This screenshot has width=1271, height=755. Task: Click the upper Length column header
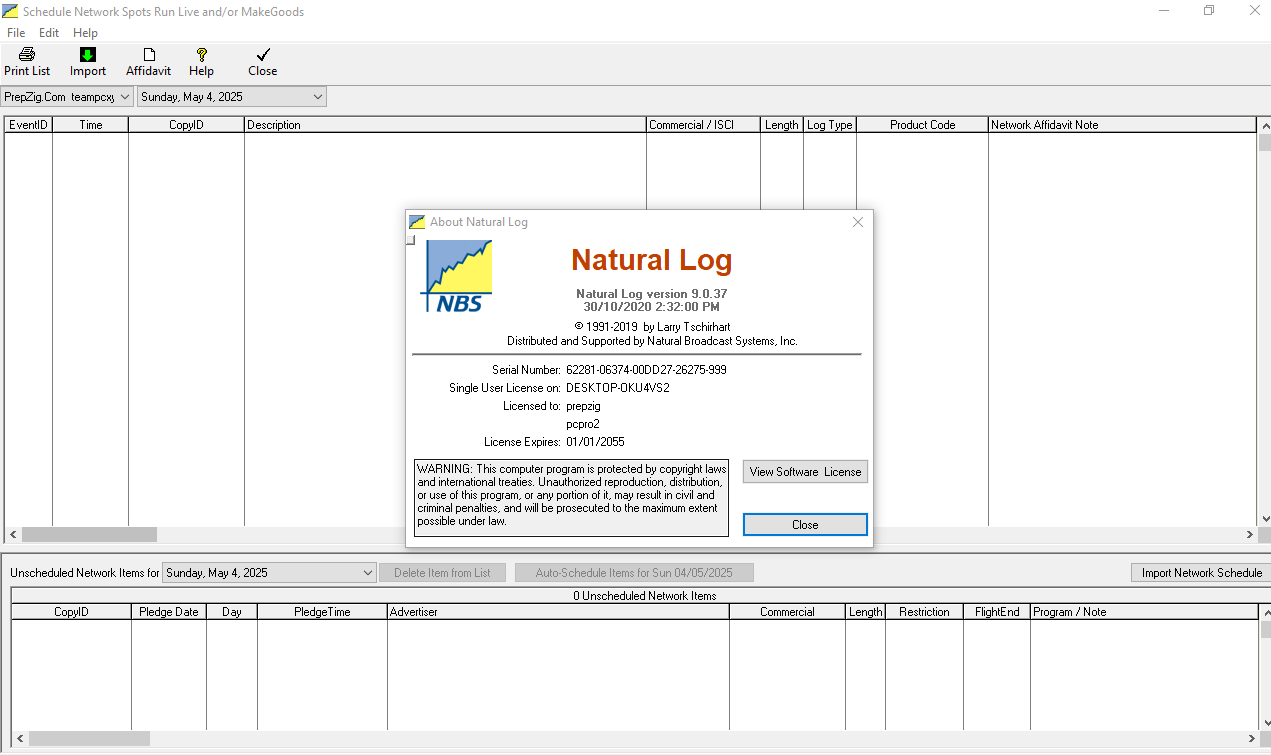pos(782,125)
